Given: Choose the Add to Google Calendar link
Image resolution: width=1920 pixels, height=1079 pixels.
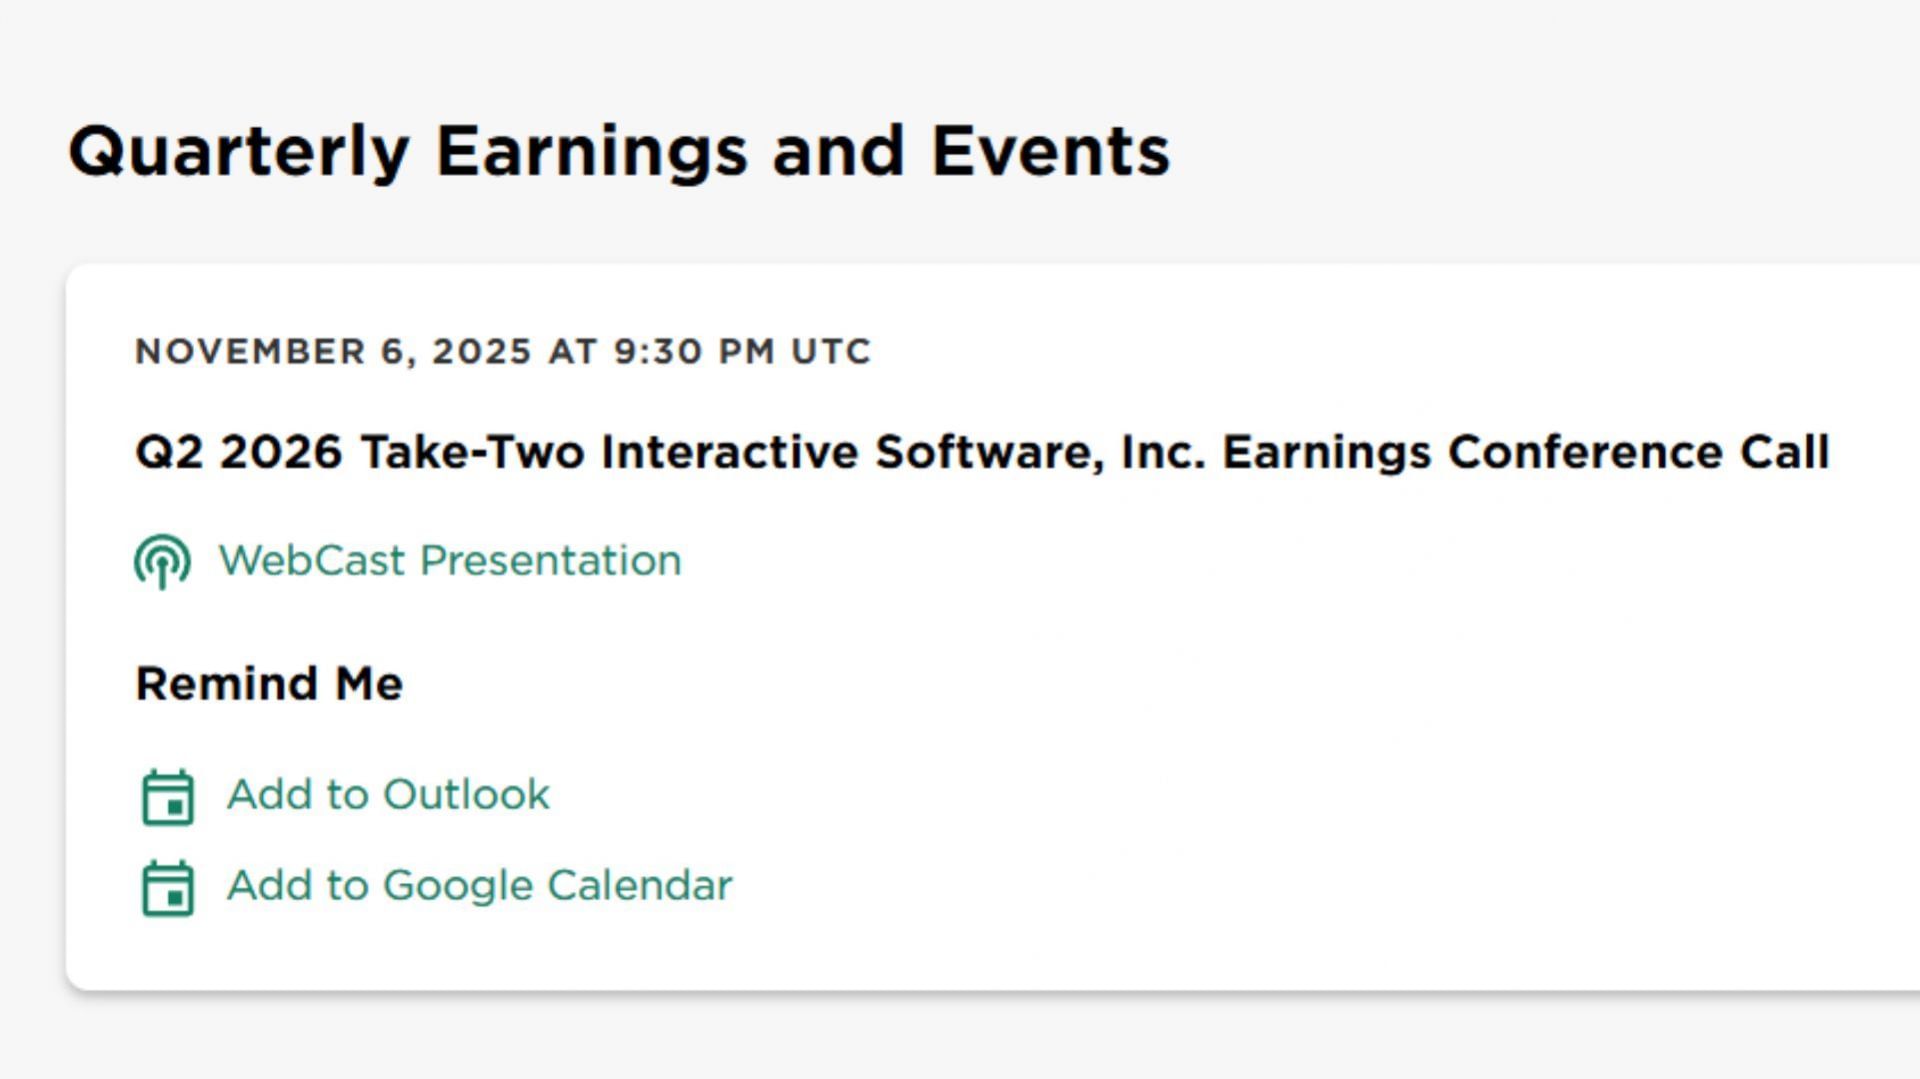Looking at the screenshot, I should [479, 886].
